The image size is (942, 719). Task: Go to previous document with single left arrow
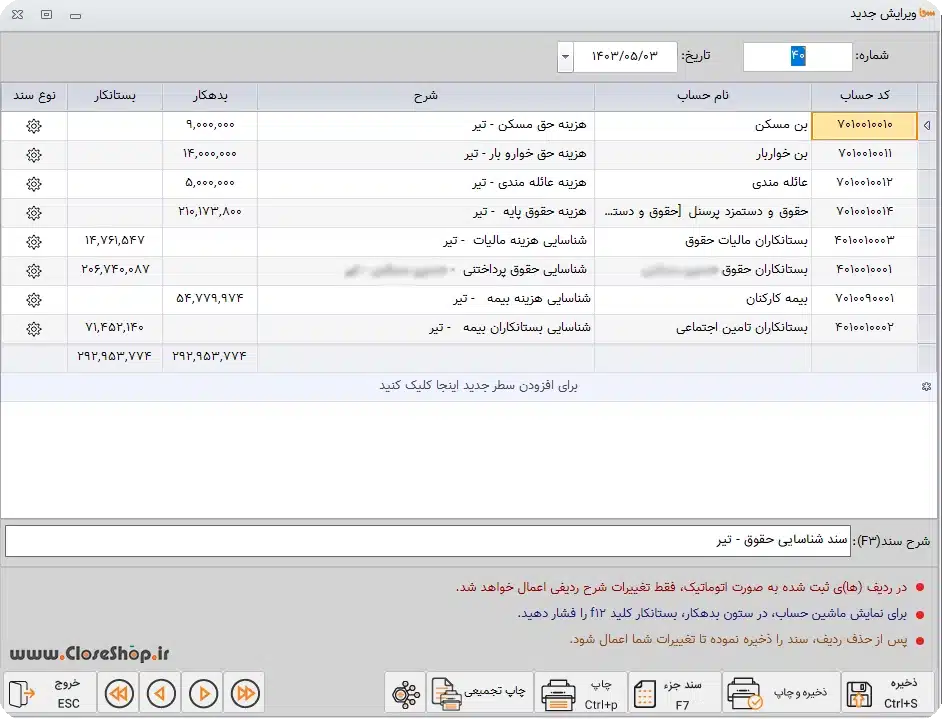[160, 694]
